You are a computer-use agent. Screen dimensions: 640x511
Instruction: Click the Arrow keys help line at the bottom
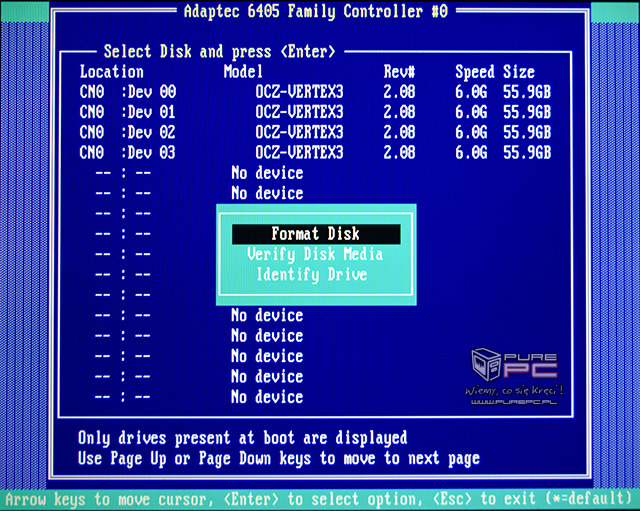coord(318,499)
